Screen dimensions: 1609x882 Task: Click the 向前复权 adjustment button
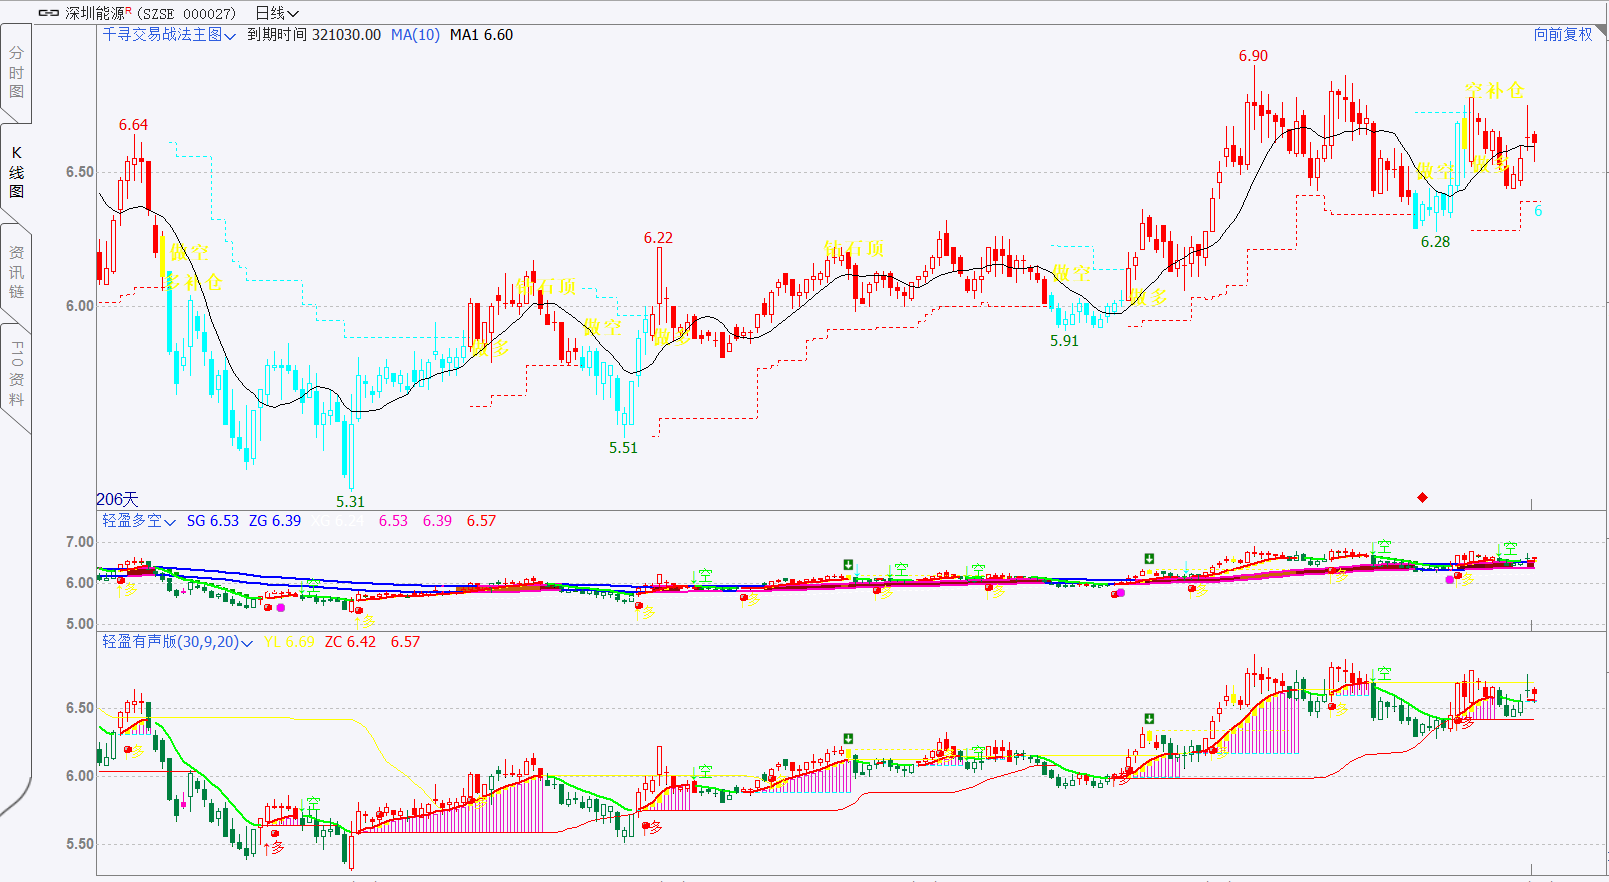[x=1563, y=34]
